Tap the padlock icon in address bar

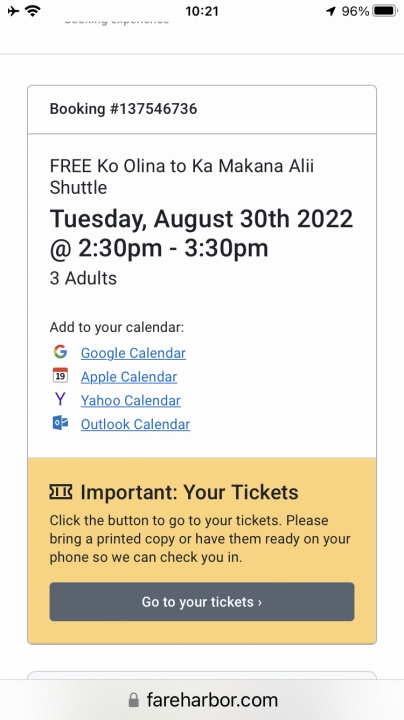[134, 700]
